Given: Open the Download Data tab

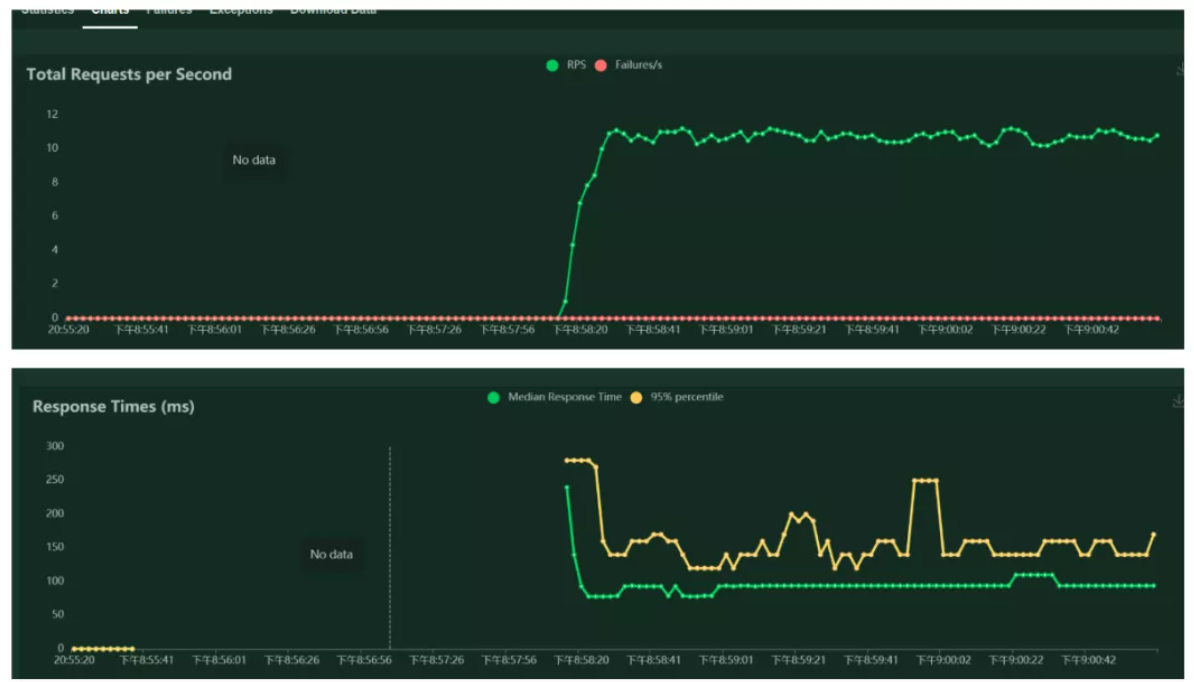Looking at the screenshot, I should pyautogui.click(x=333, y=11).
